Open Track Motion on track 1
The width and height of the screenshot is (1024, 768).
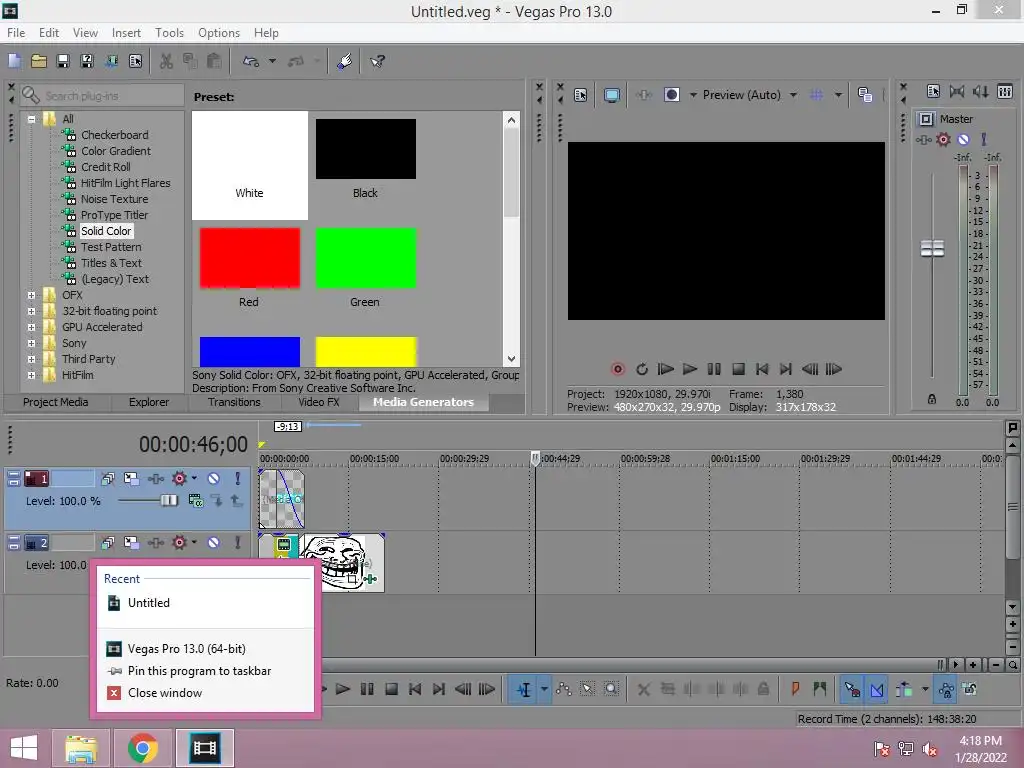[x=131, y=479]
